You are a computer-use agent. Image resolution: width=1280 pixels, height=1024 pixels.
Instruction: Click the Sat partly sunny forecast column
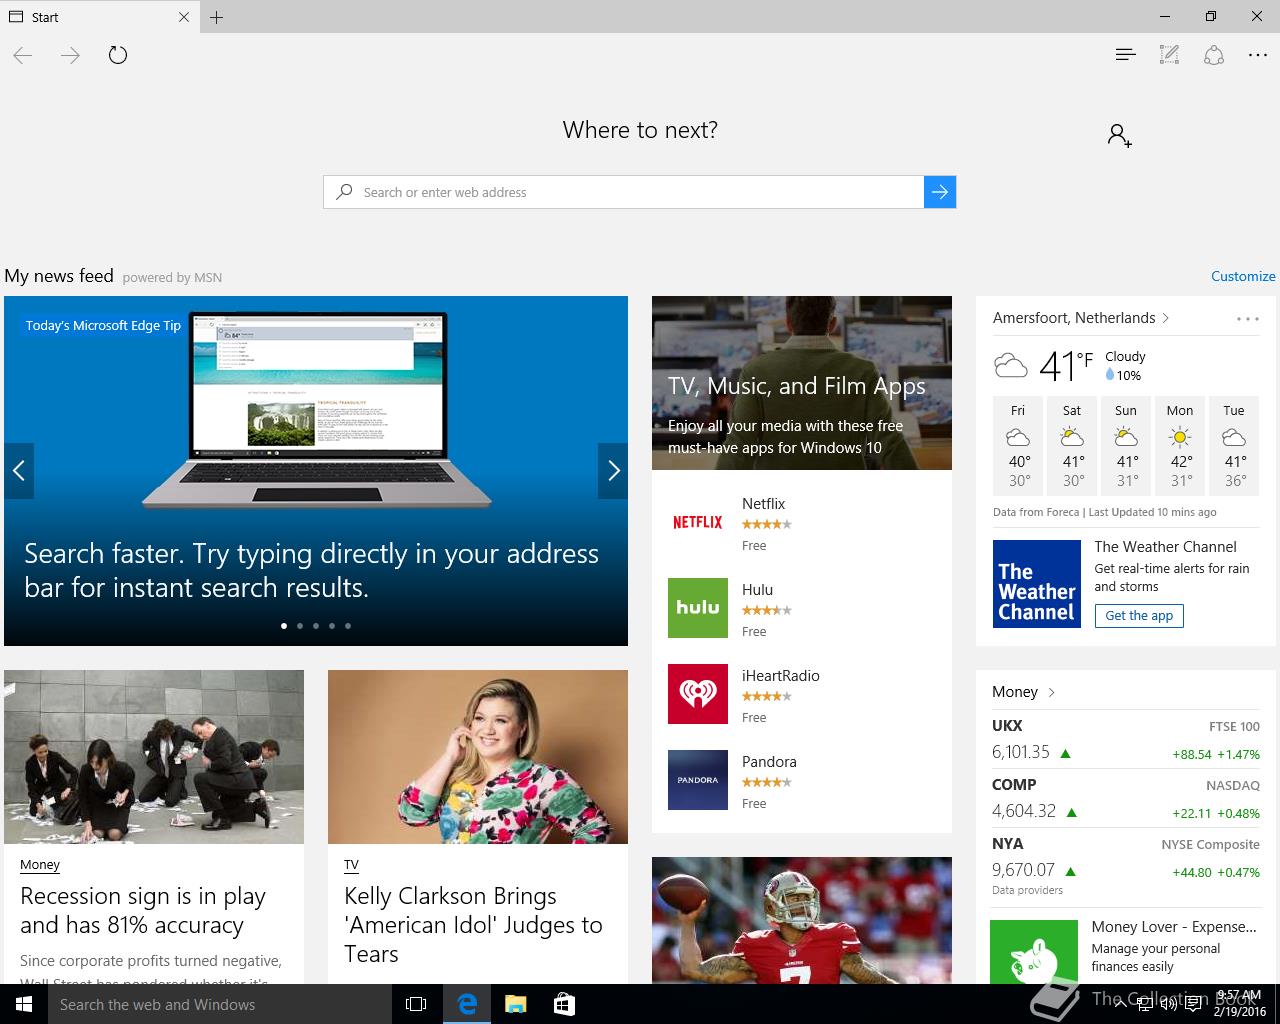(x=1072, y=445)
